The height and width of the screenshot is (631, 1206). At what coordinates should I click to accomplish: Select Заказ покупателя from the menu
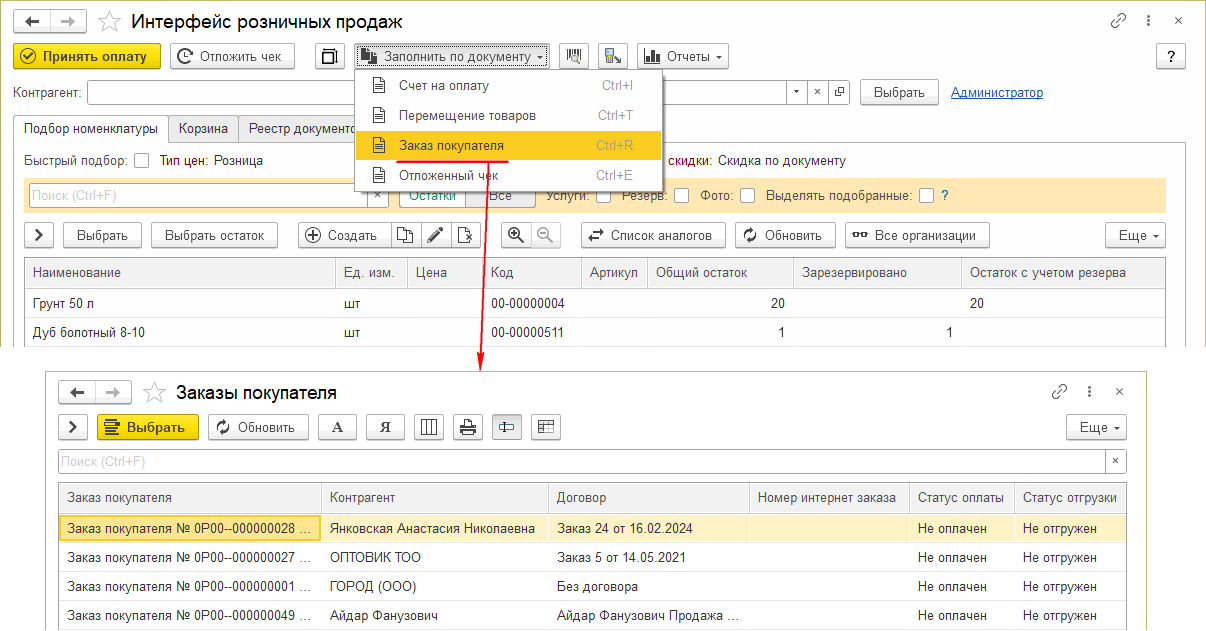pyautogui.click(x=451, y=145)
